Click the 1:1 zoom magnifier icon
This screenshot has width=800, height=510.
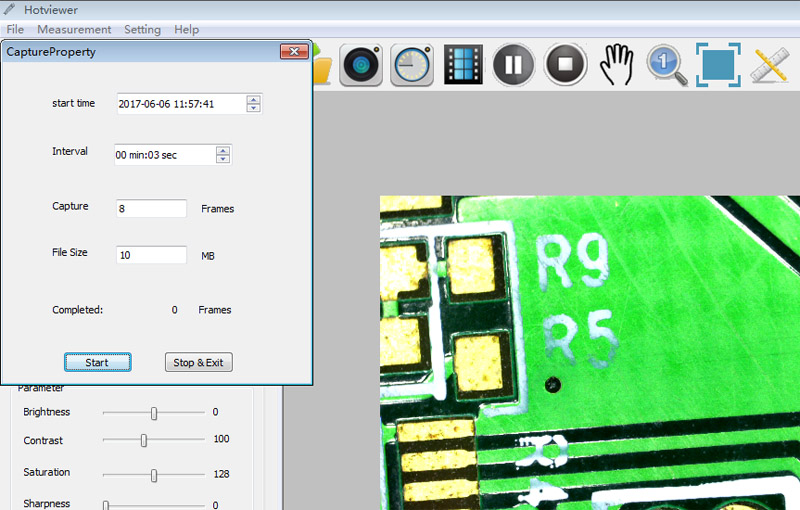[667, 66]
